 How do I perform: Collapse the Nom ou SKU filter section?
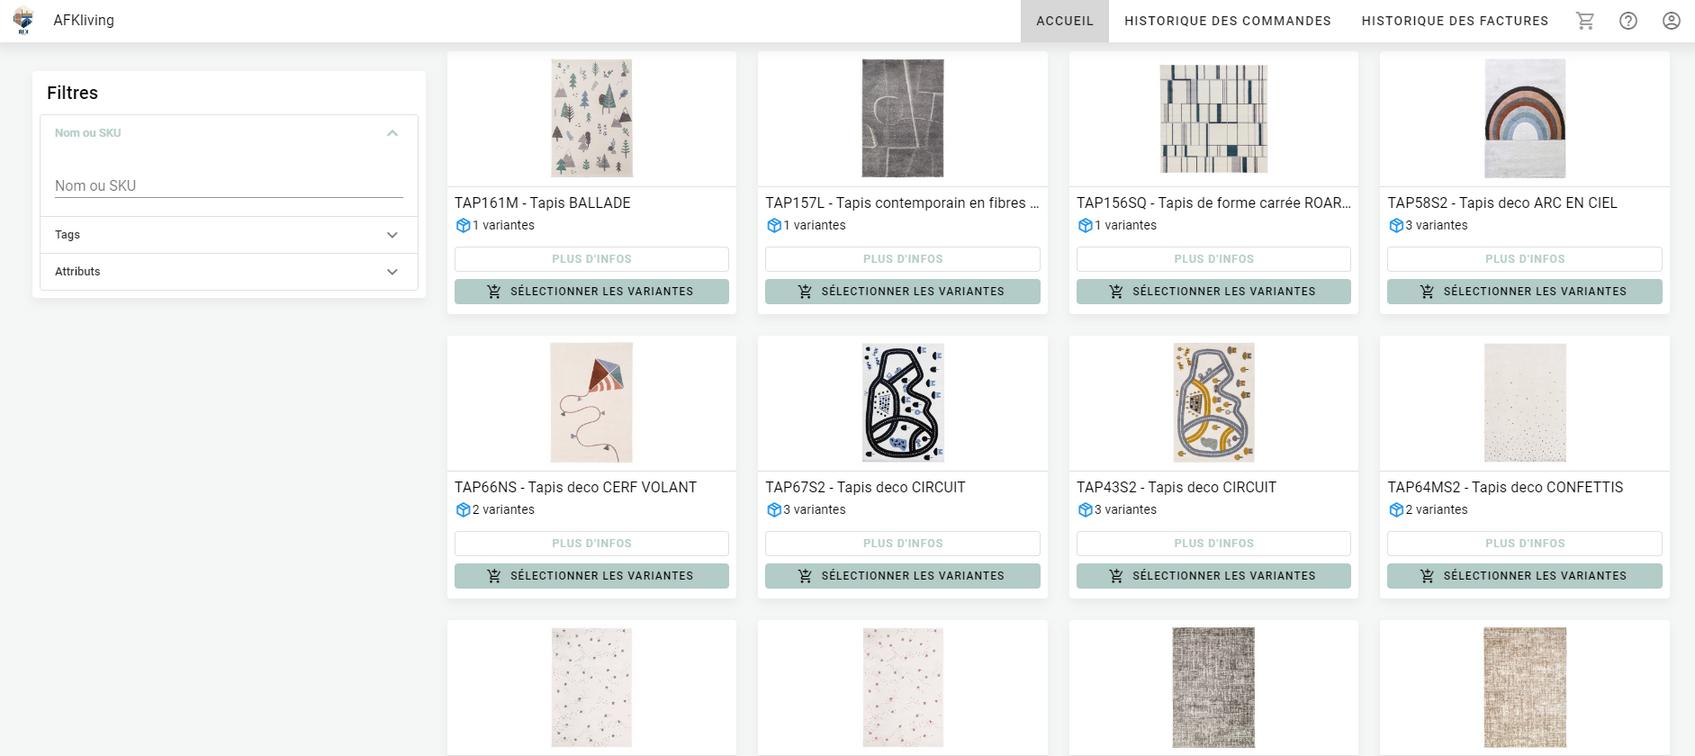coord(392,133)
